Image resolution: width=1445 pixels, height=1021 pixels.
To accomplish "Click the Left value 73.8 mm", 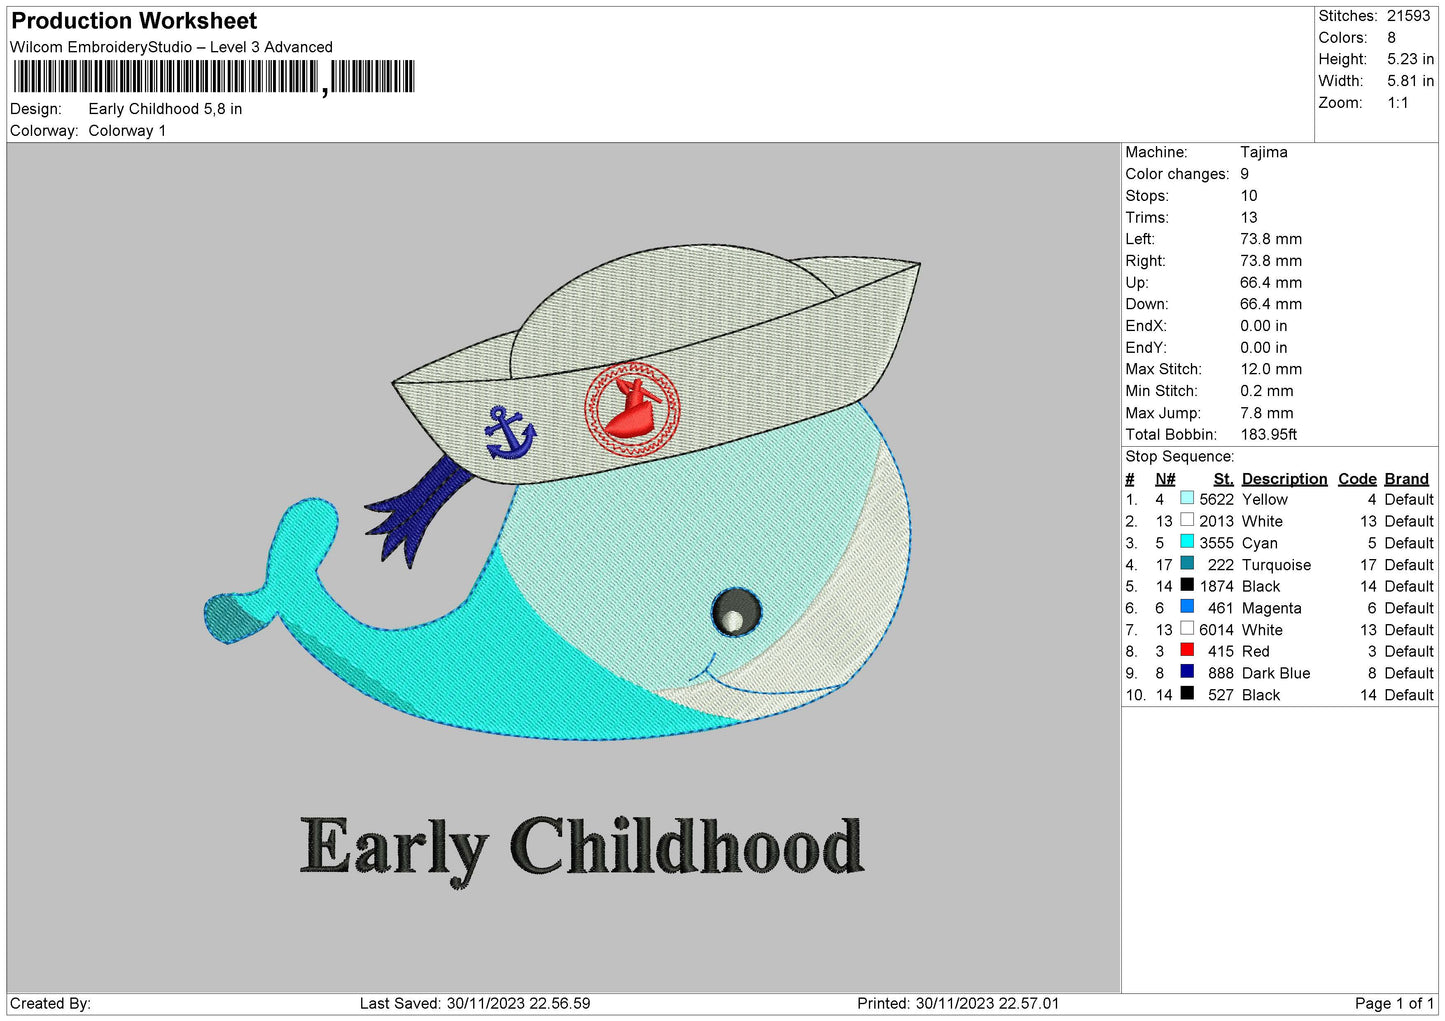I will tap(1270, 239).
